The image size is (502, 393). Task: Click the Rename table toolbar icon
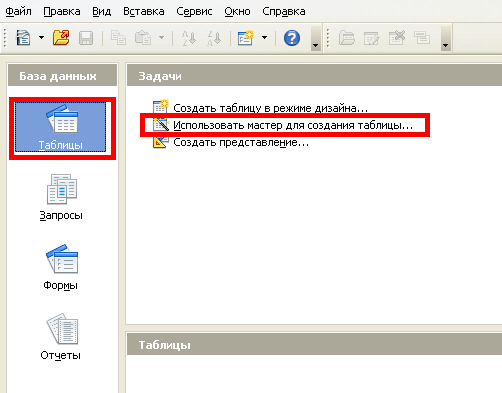pos(422,38)
